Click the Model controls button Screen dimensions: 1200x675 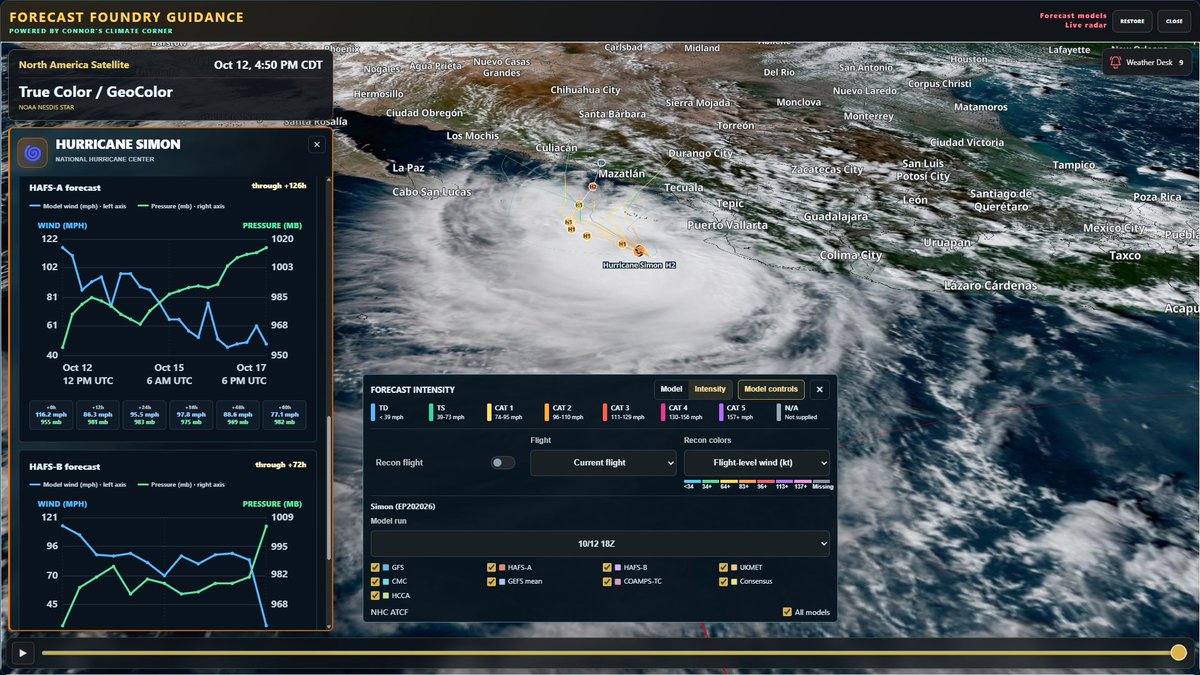771,390
